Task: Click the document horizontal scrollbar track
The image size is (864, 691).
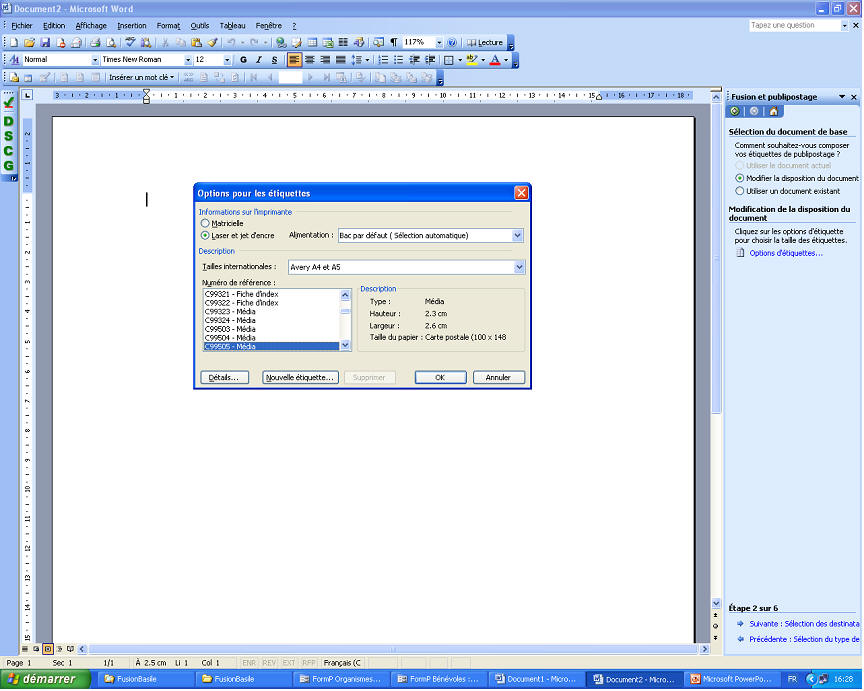Action: [x=393, y=650]
